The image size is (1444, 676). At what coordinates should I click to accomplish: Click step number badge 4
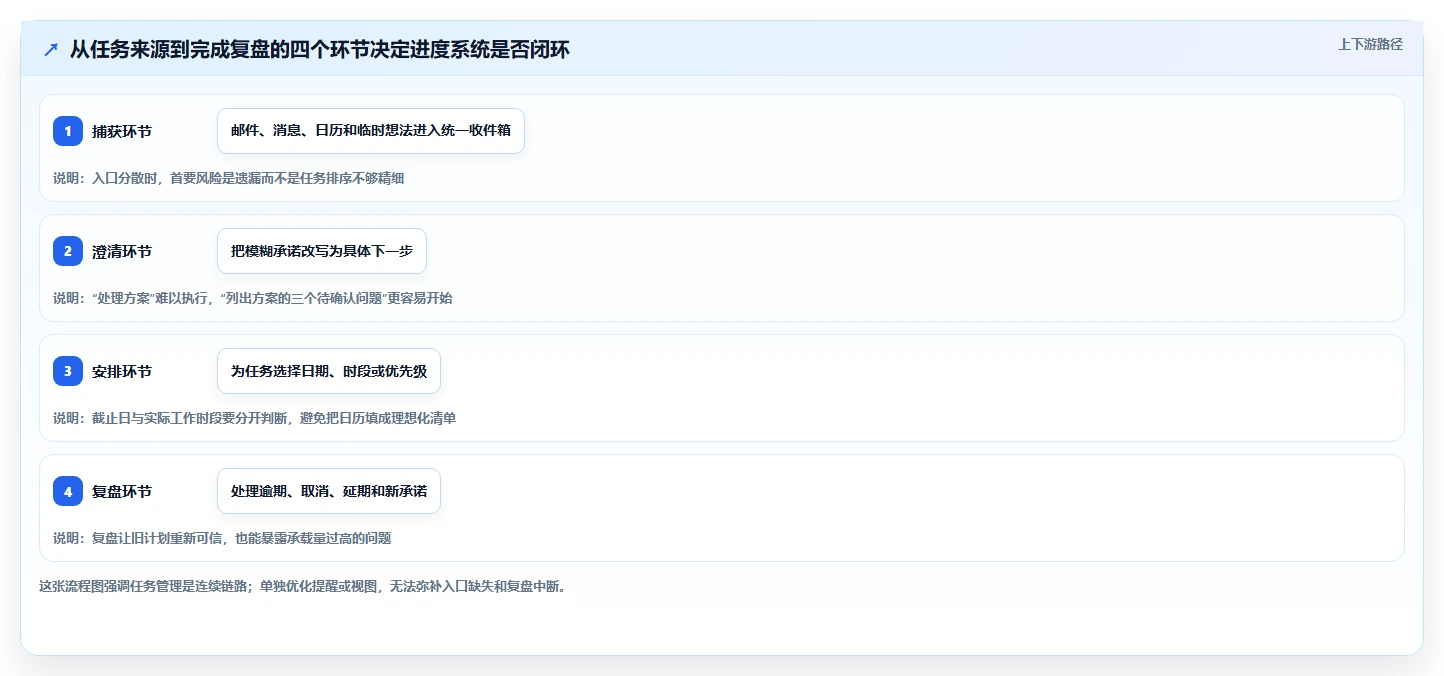pos(68,491)
